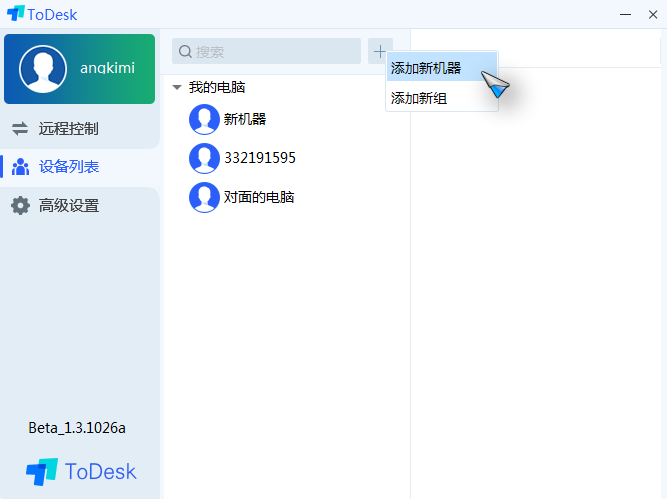667x499 pixels.
Task: Select the 对面的电脑 device
Action: 259,197
